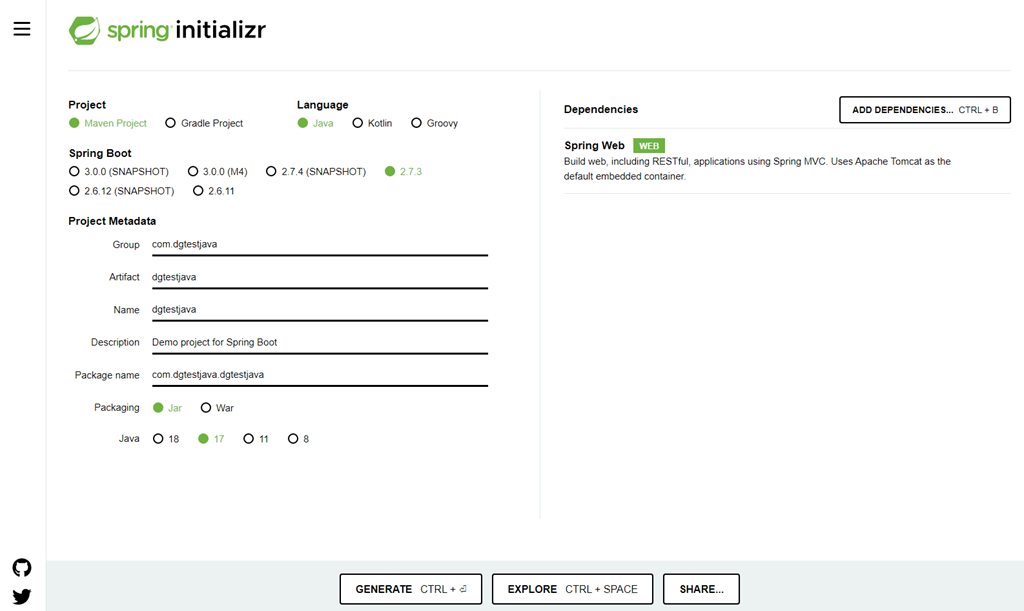Select Spring Boot 2.6.12 (SNAPSHOT)
Viewport: 1024px width, 611px height.
pos(121,191)
